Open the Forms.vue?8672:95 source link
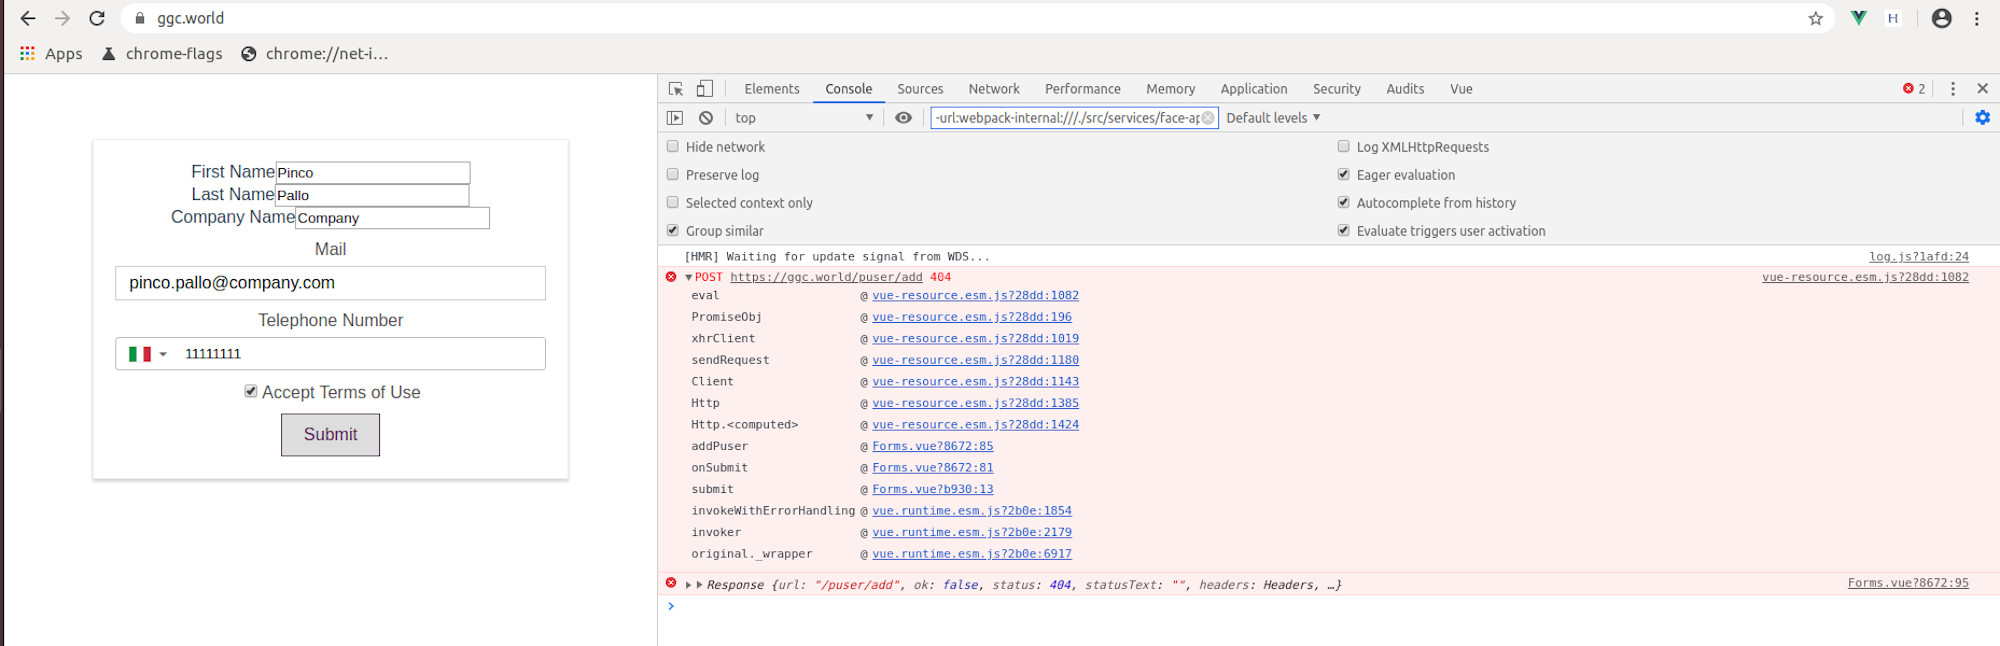The image size is (2000, 646). click(1908, 583)
